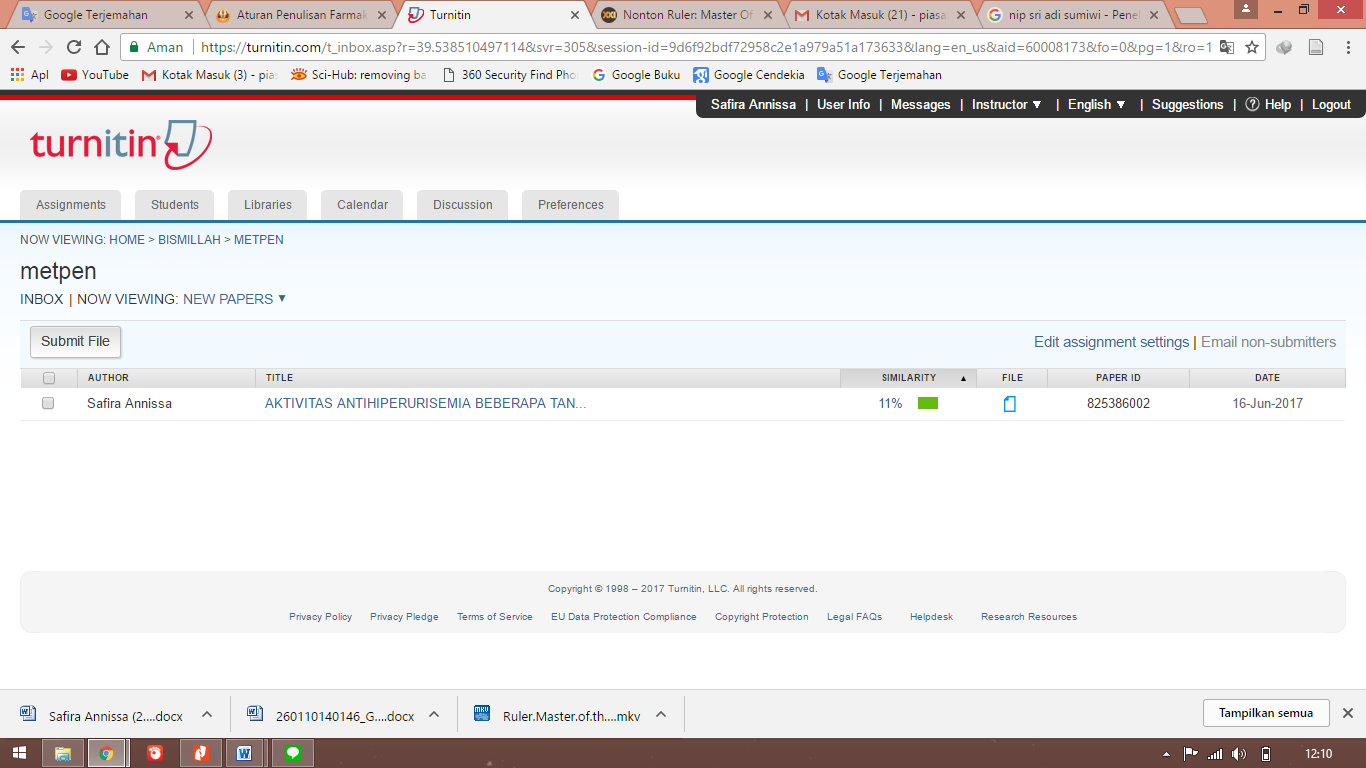The image size is (1366, 768).
Task: Bookmark this page with the star icon
Action: 1251,47
